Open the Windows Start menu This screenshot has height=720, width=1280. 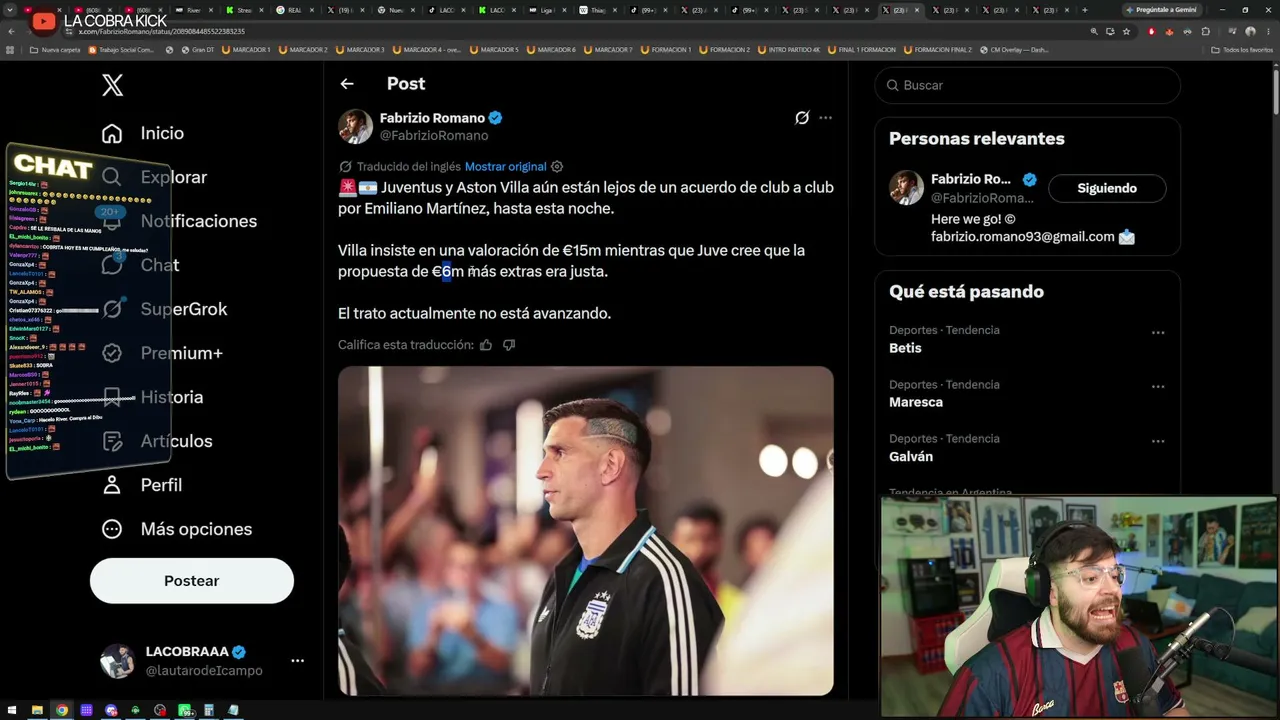[x=12, y=710]
